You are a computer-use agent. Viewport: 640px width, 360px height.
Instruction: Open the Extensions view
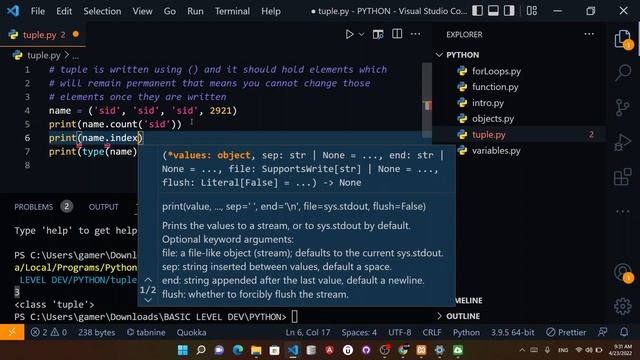[622, 177]
